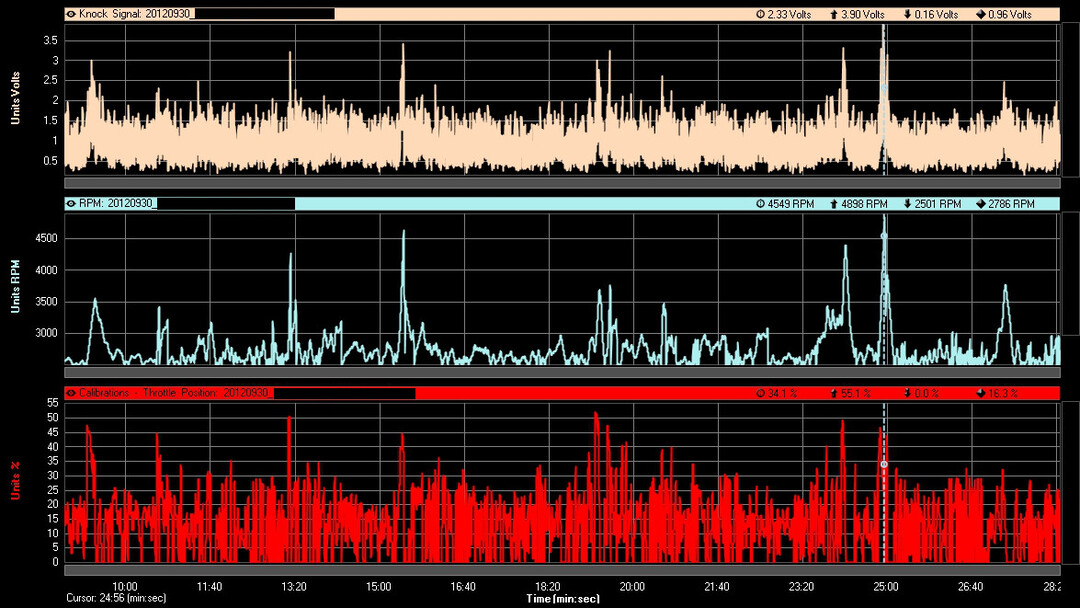Toggle the Knock Signal eye icon
1080x608 pixels.
click(71, 15)
